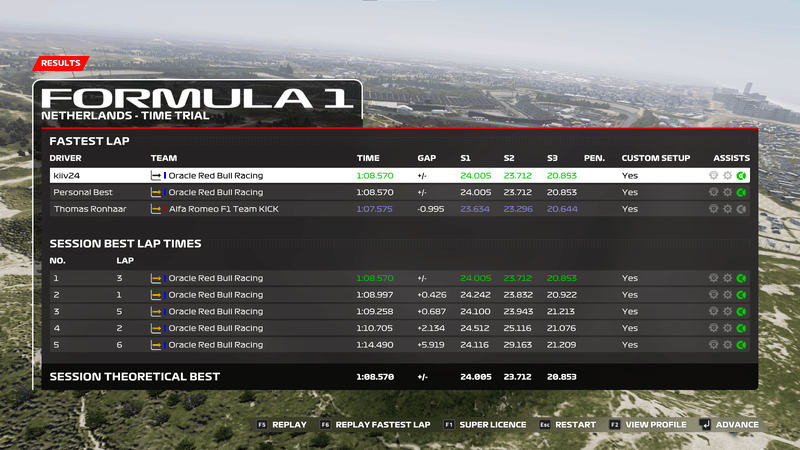Select the kiiv24 driver row

click(399, 176)
